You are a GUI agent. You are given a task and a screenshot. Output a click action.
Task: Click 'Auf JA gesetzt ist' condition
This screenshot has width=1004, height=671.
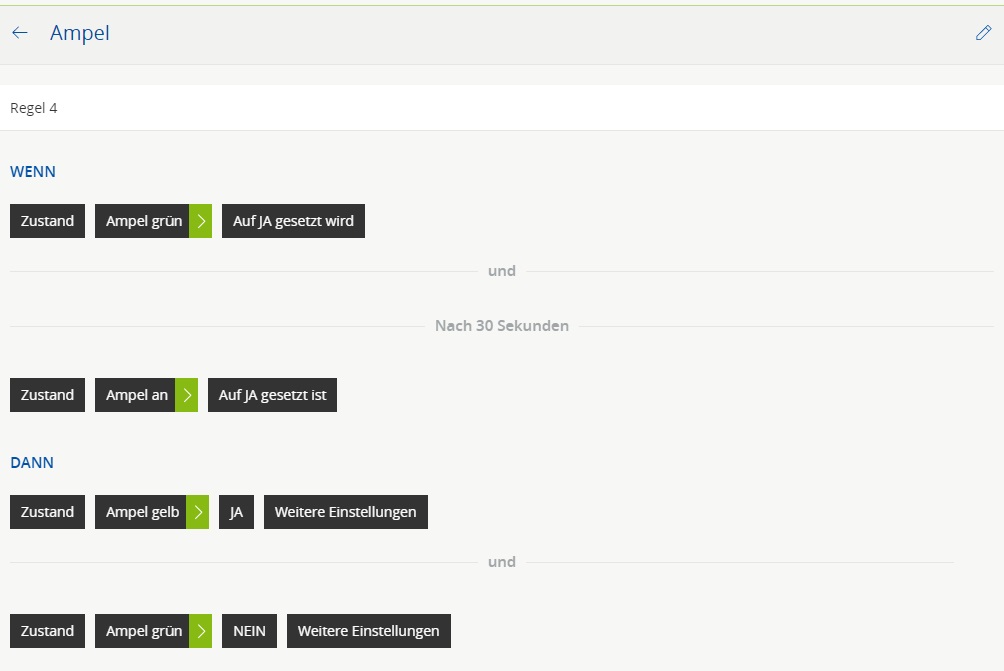[272, 395]
